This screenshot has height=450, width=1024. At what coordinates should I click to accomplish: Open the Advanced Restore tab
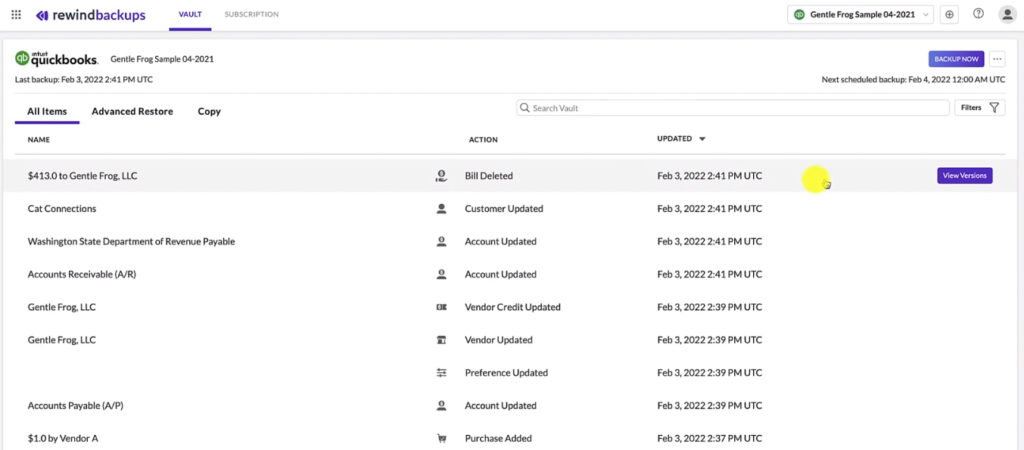click(x=133, y=112)
